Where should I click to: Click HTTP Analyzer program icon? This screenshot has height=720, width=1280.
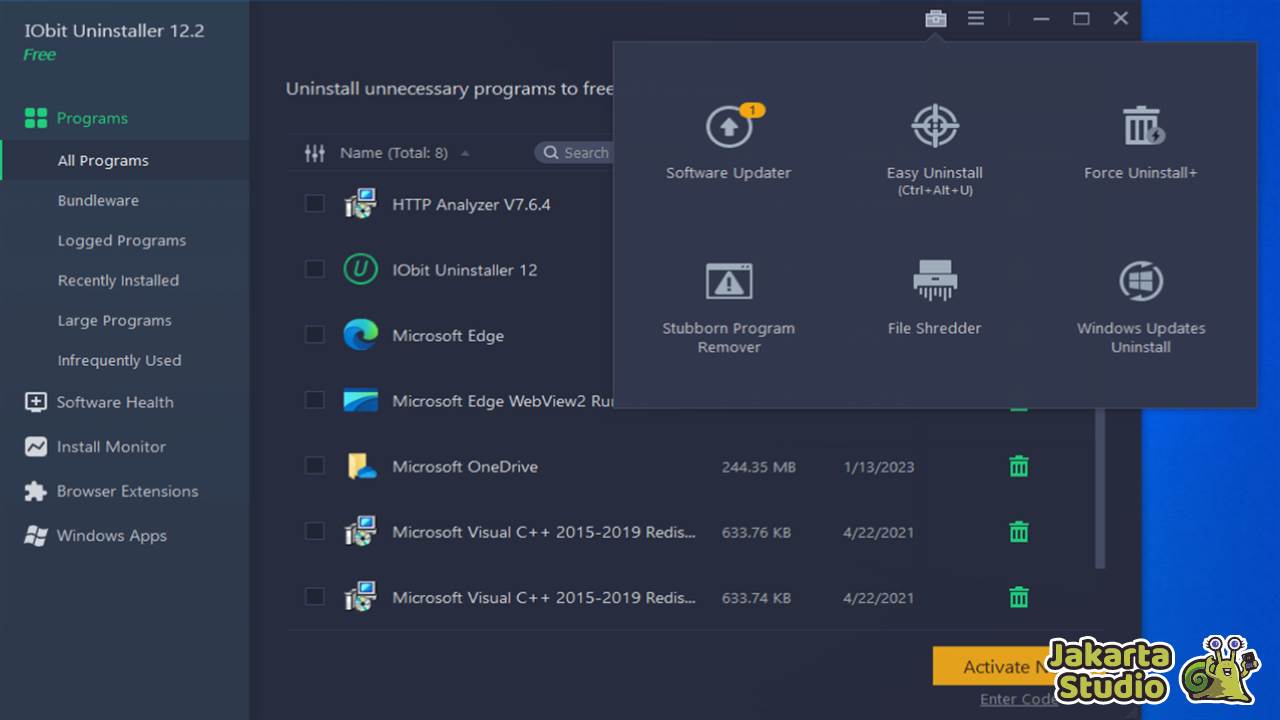(360, 204)
